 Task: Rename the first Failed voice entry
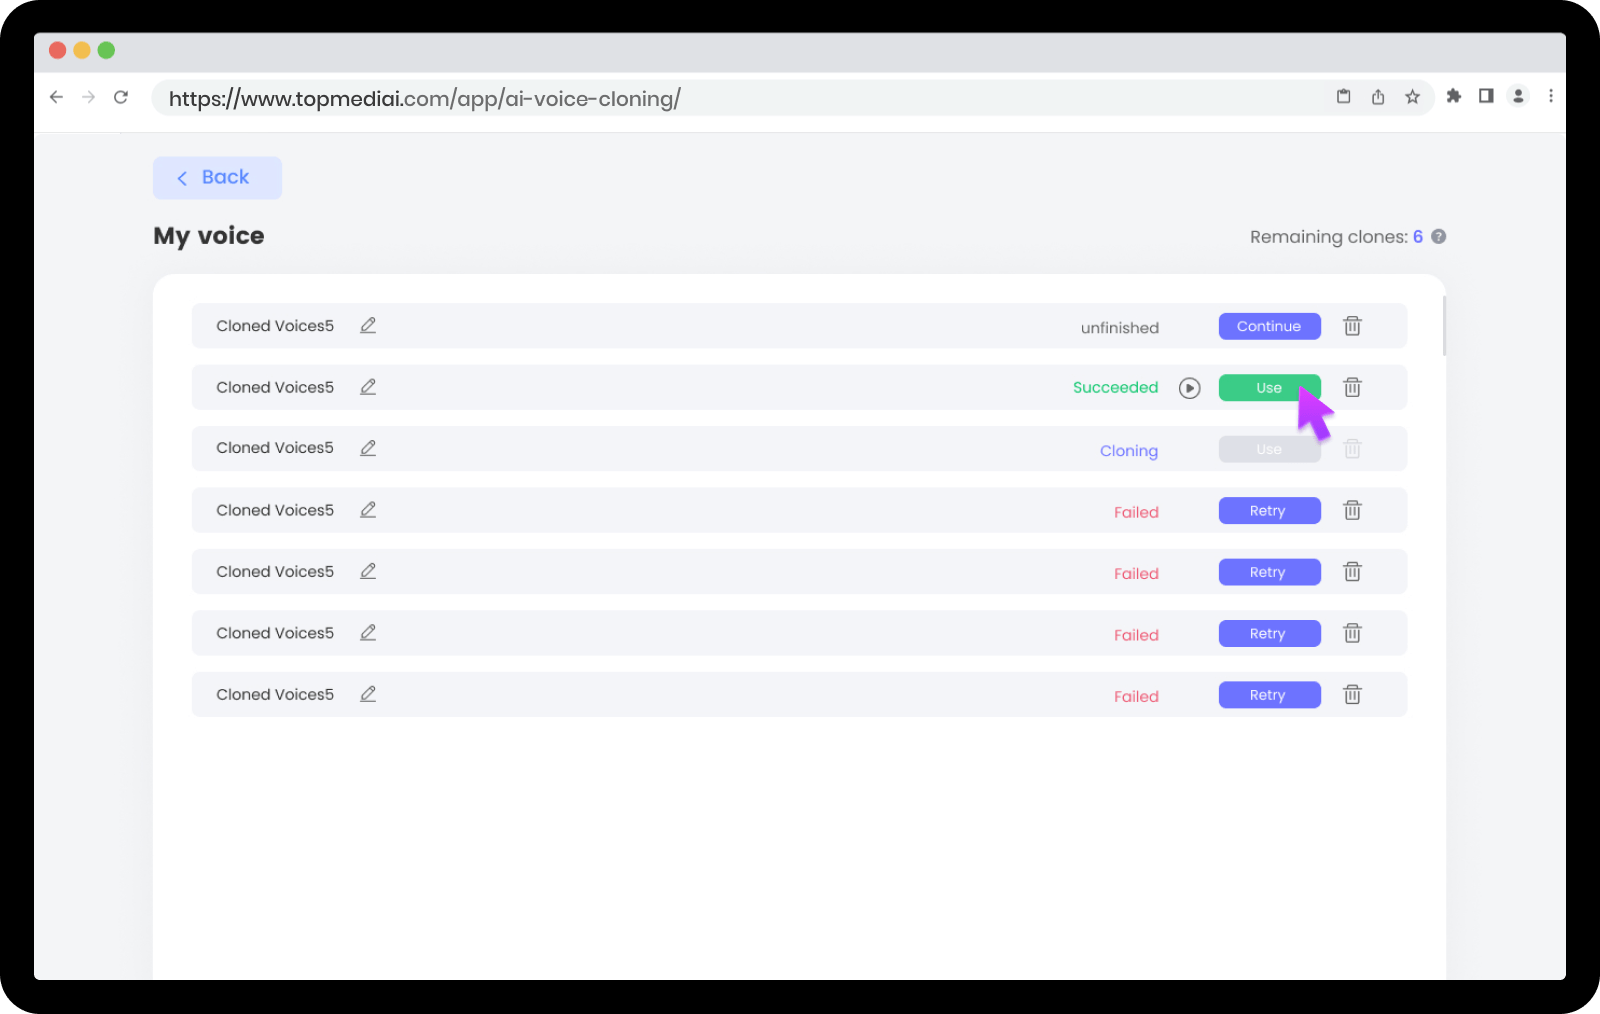point(368,510)
